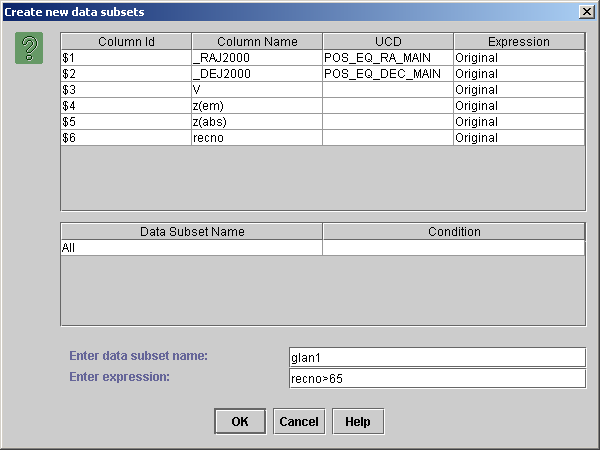
Task: Click Original expression in _RAJ2000 row
Action: (519, 57)
